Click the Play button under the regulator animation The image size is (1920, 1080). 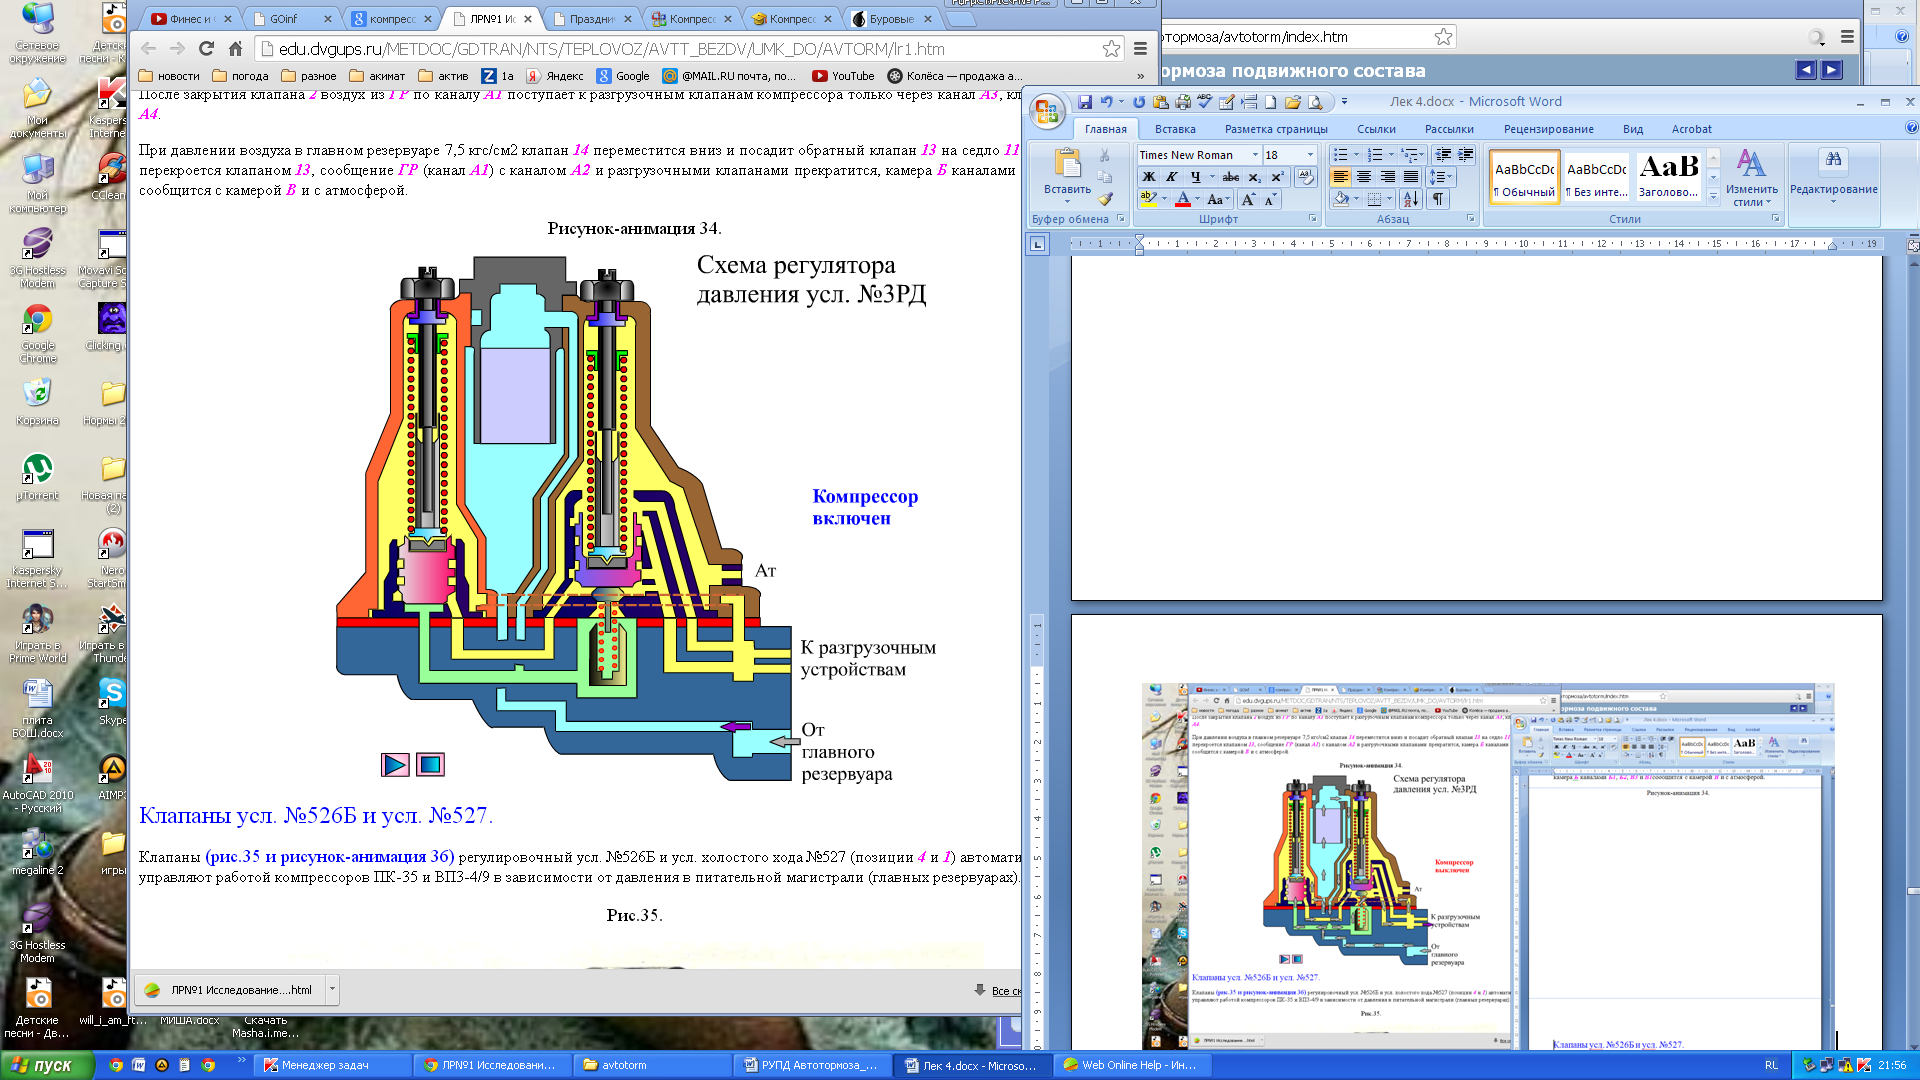coord(395,765)
